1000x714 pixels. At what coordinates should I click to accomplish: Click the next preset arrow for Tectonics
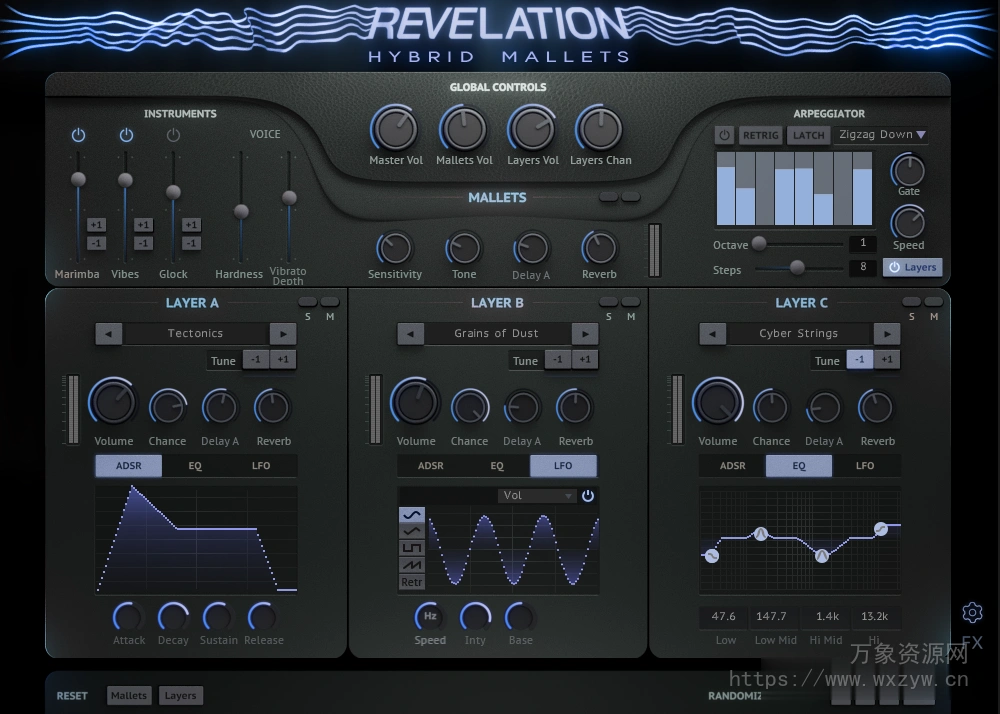pyautogui.click(x=283, y=333)
